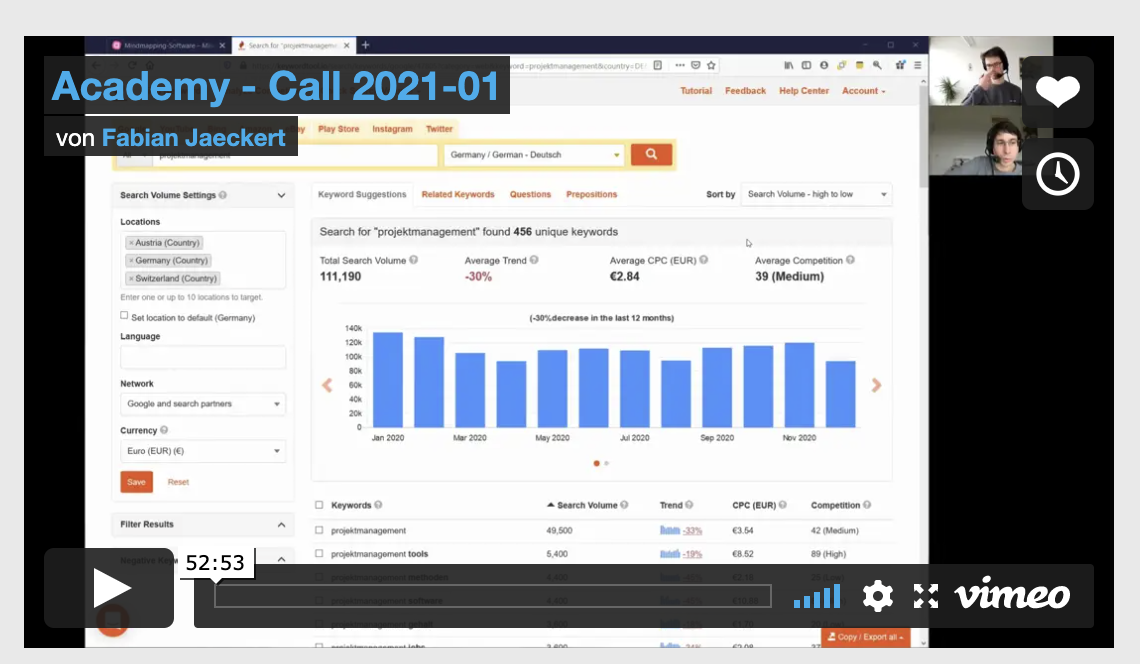Check the 'projektmanagement' keyword row checkbox
Viewport: 1140px width, 664px height.
319,530
